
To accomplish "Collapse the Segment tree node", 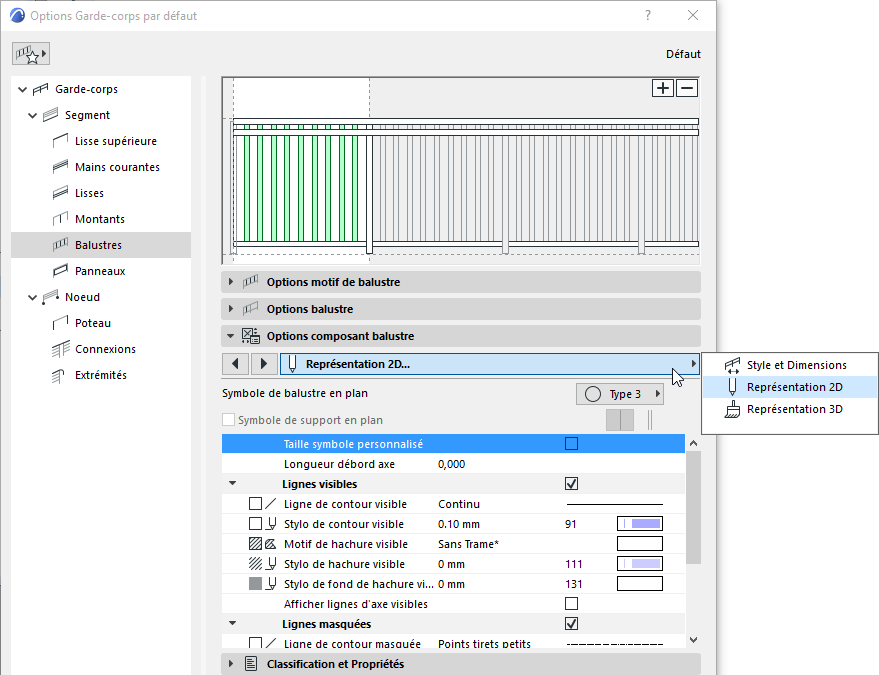I will [33, 115].
